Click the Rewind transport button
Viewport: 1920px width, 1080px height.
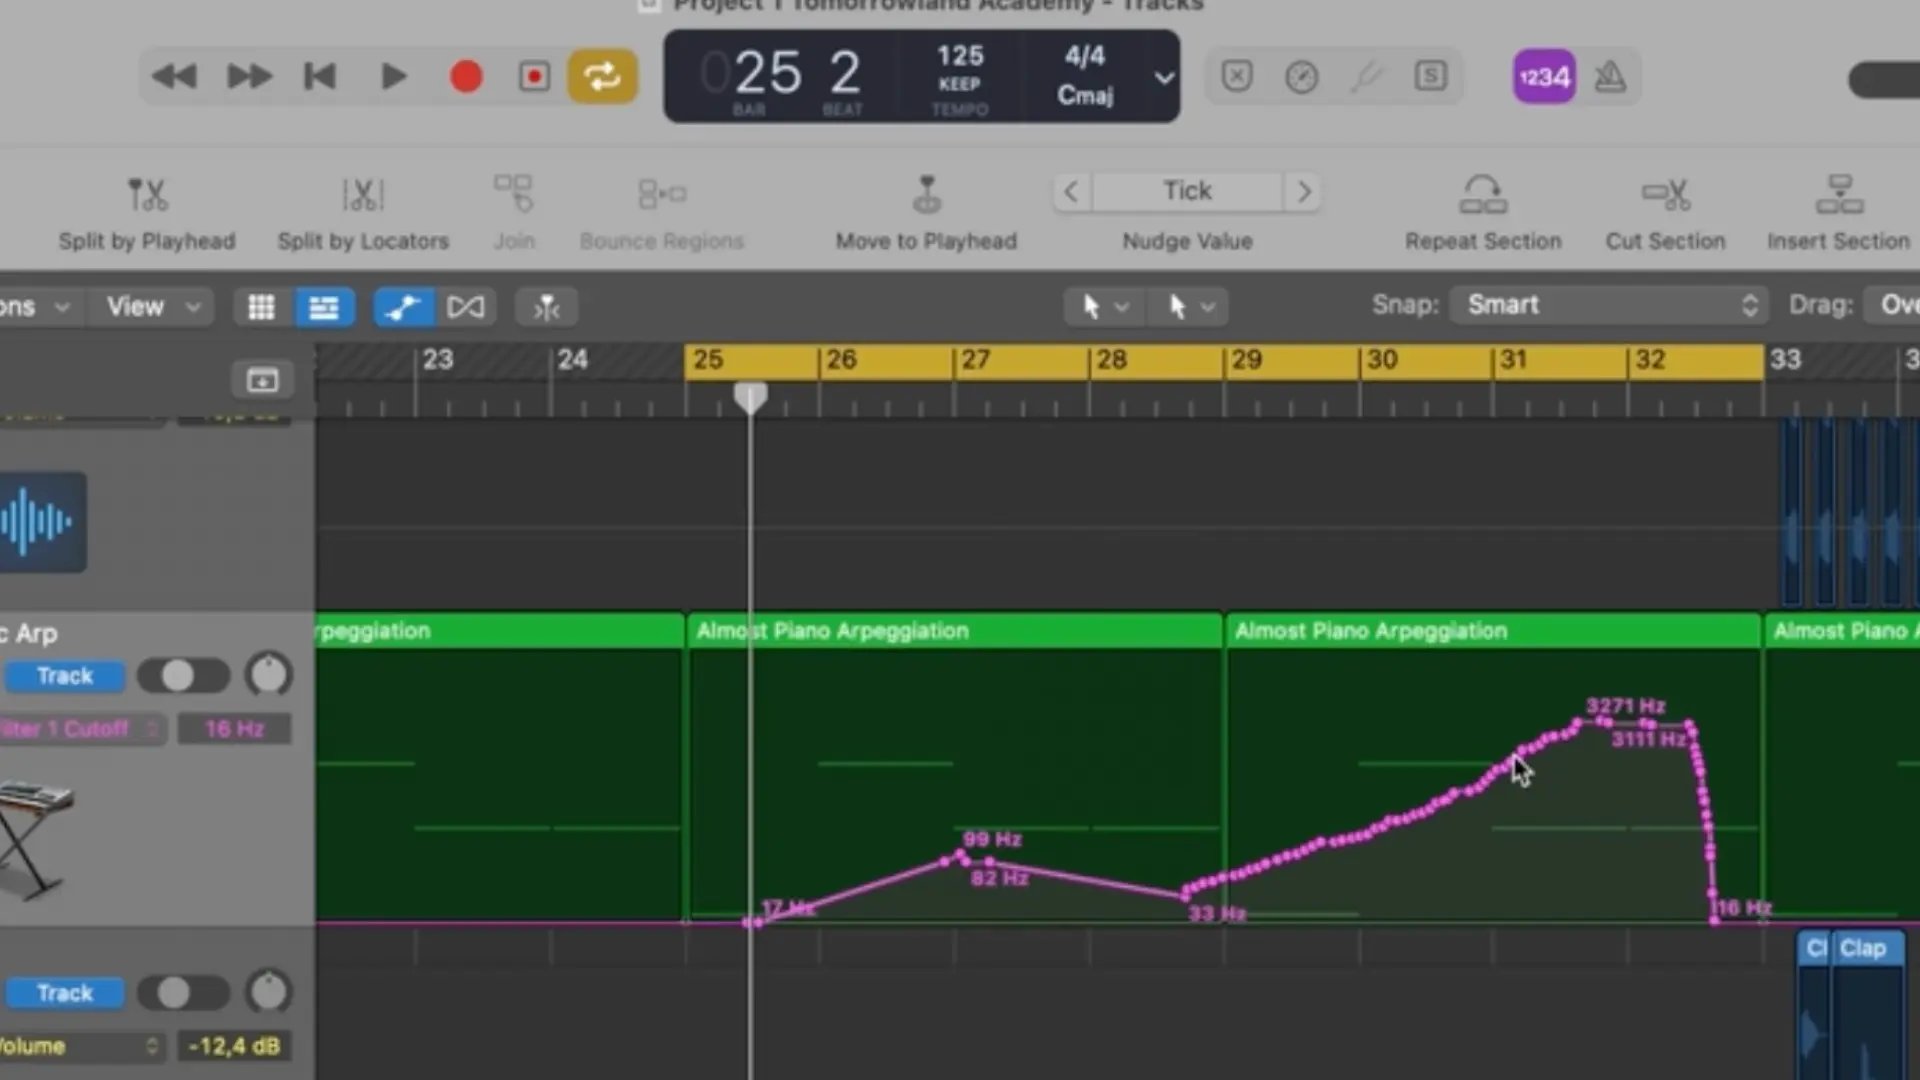(x=174, y=76)
